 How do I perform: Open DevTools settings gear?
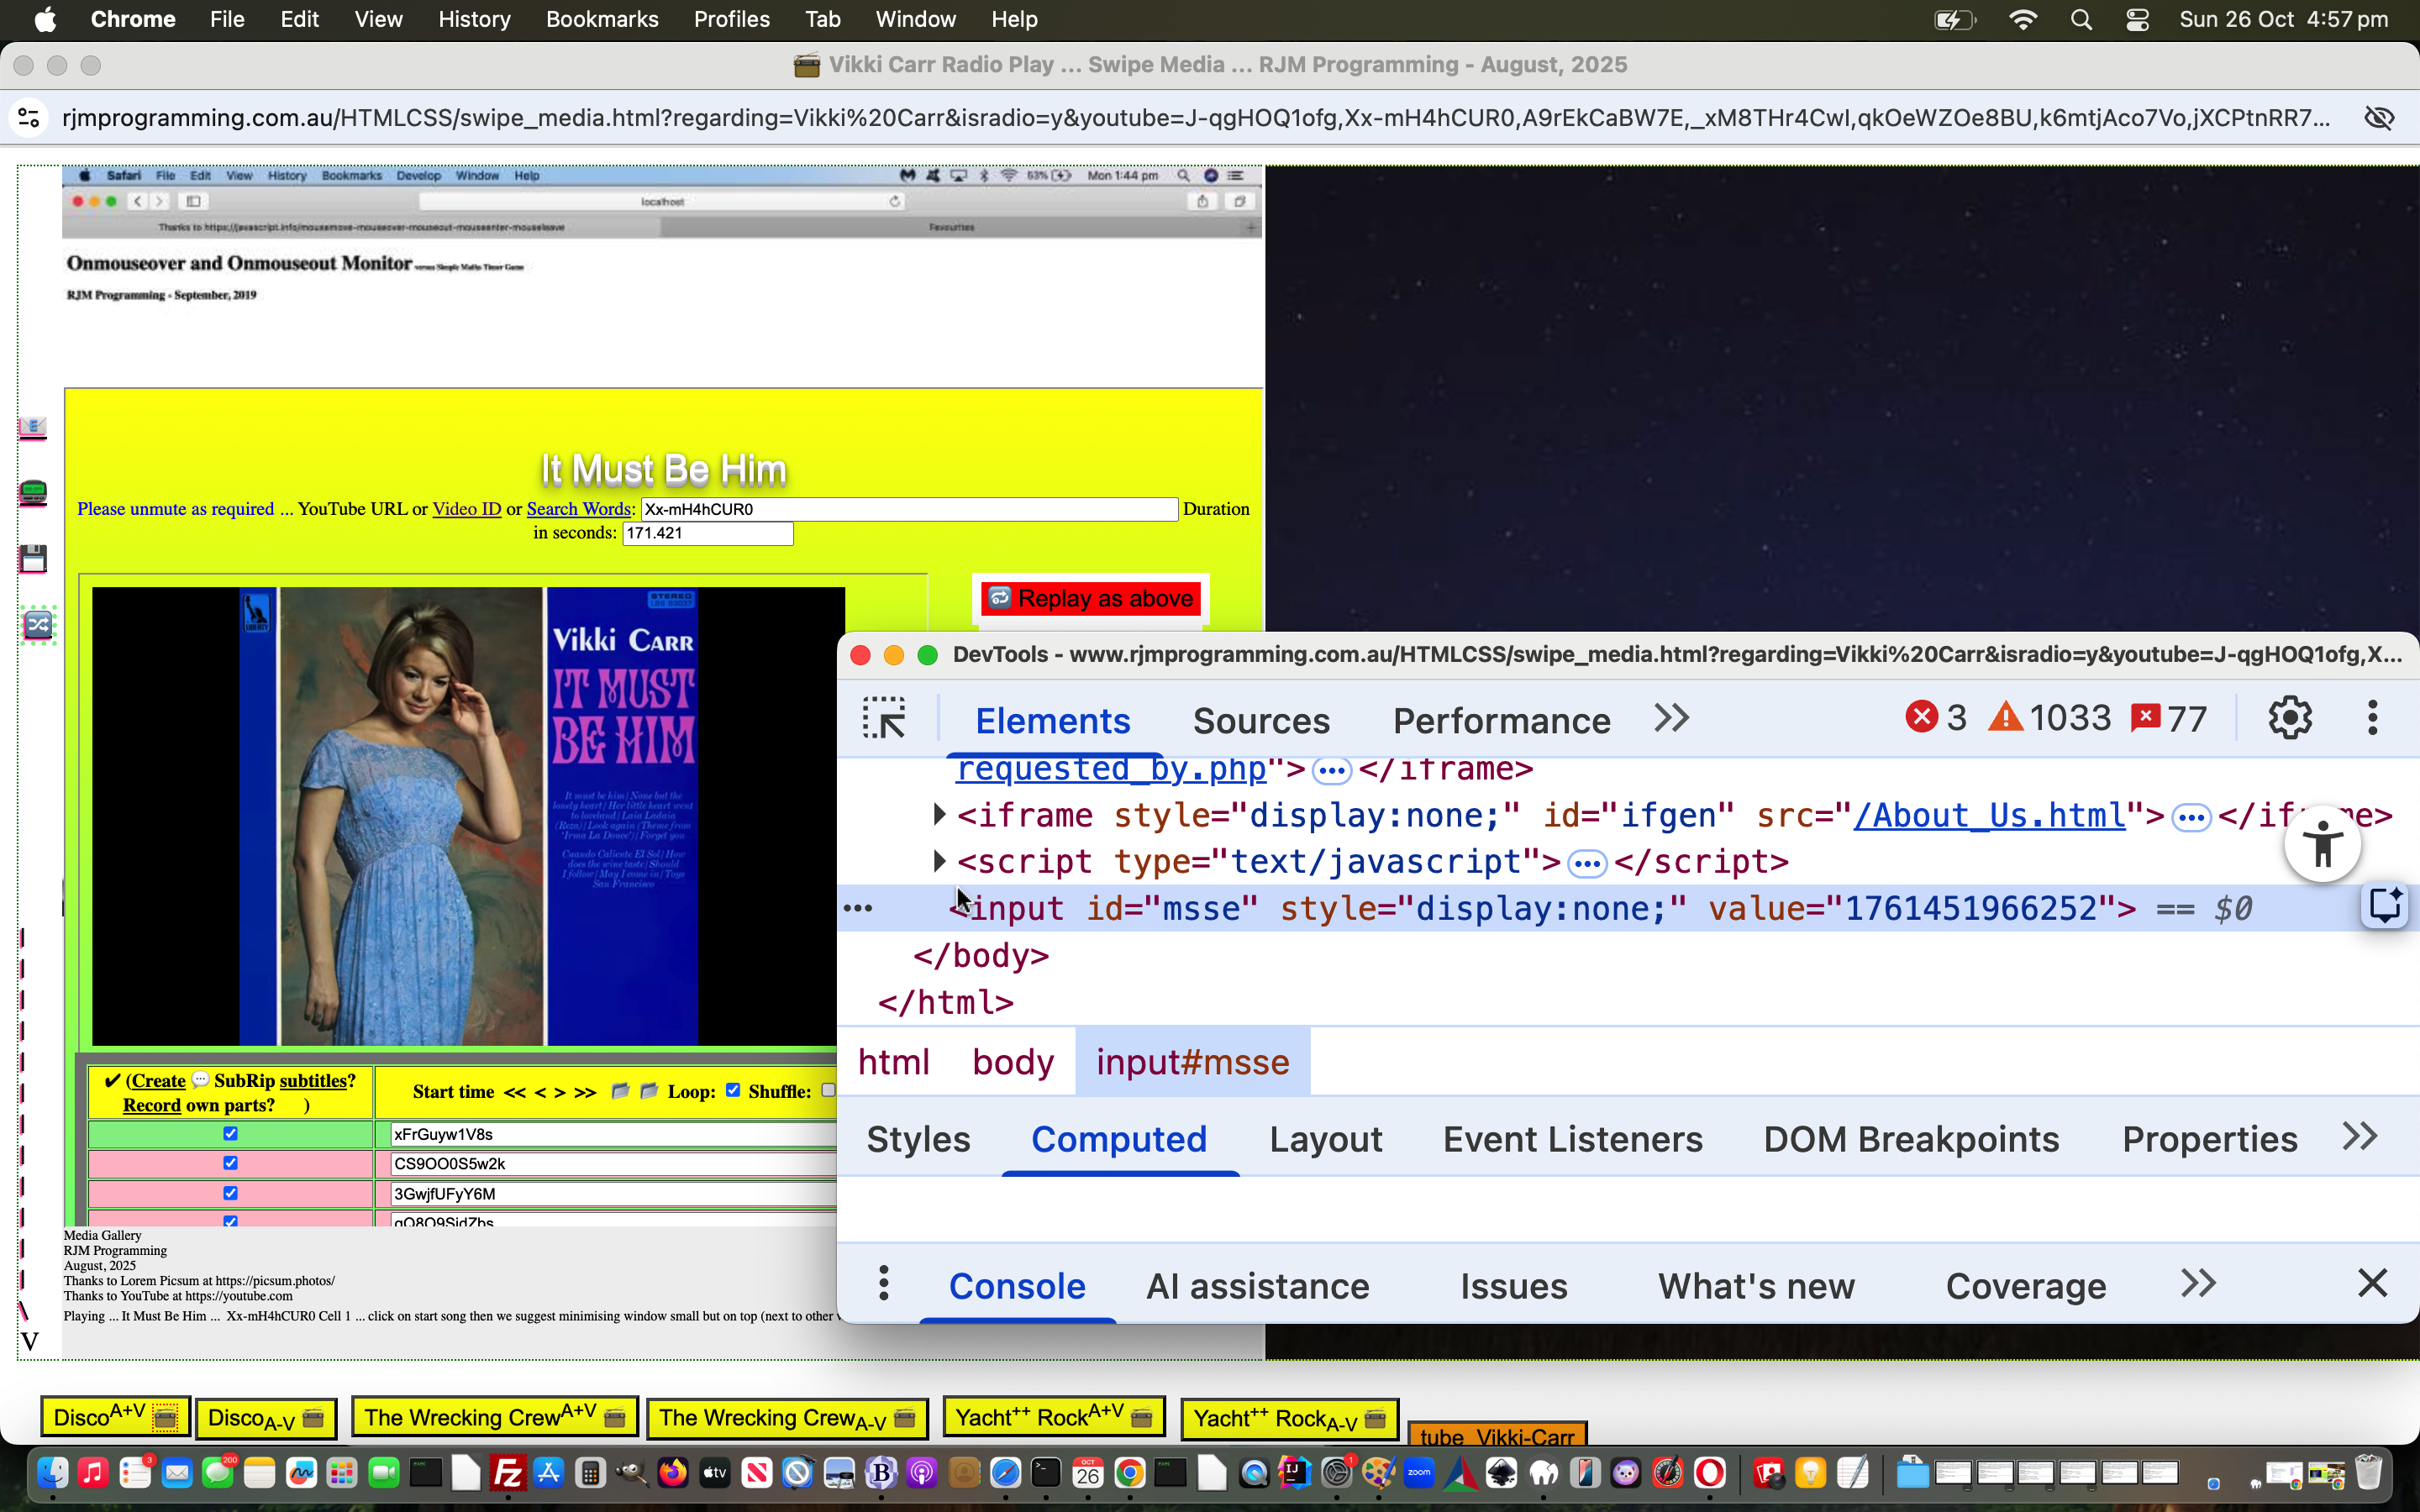(x=2289, y=718)
